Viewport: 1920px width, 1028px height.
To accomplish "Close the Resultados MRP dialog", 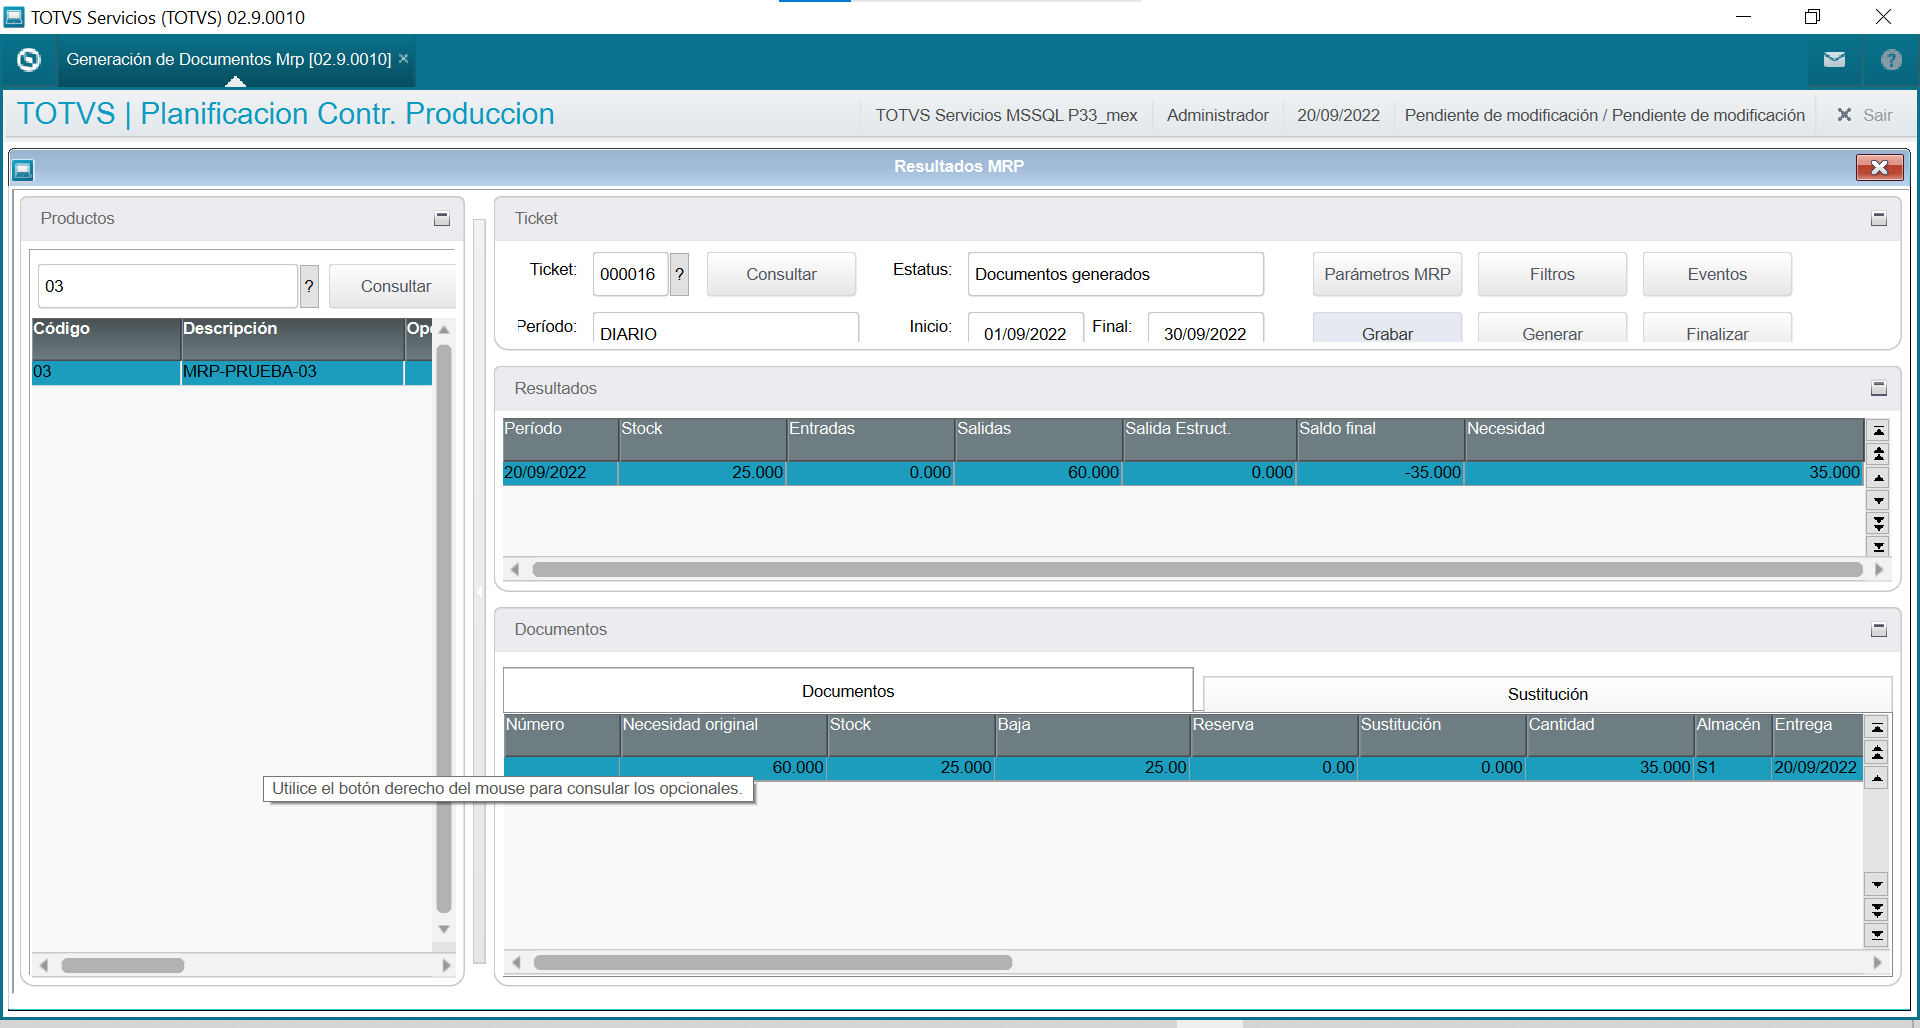I will pyautogui.click(x=1879, y=167).
